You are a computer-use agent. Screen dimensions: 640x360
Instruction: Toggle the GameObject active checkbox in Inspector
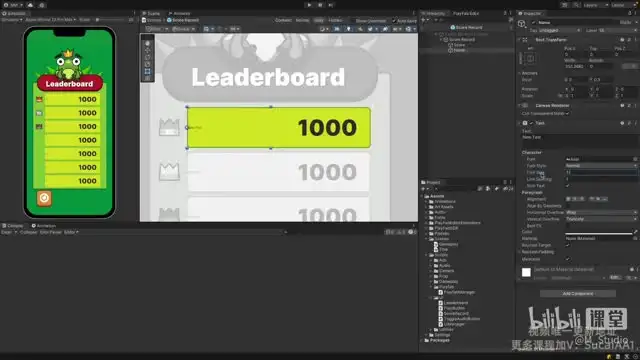(x=533, y=22)
